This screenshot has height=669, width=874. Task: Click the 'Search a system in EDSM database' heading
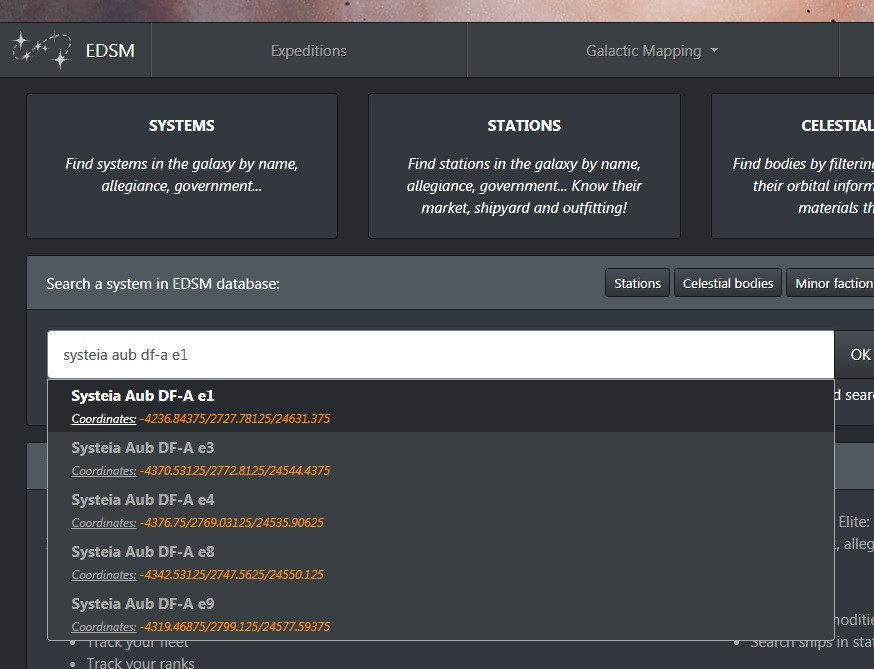point(163,284)
